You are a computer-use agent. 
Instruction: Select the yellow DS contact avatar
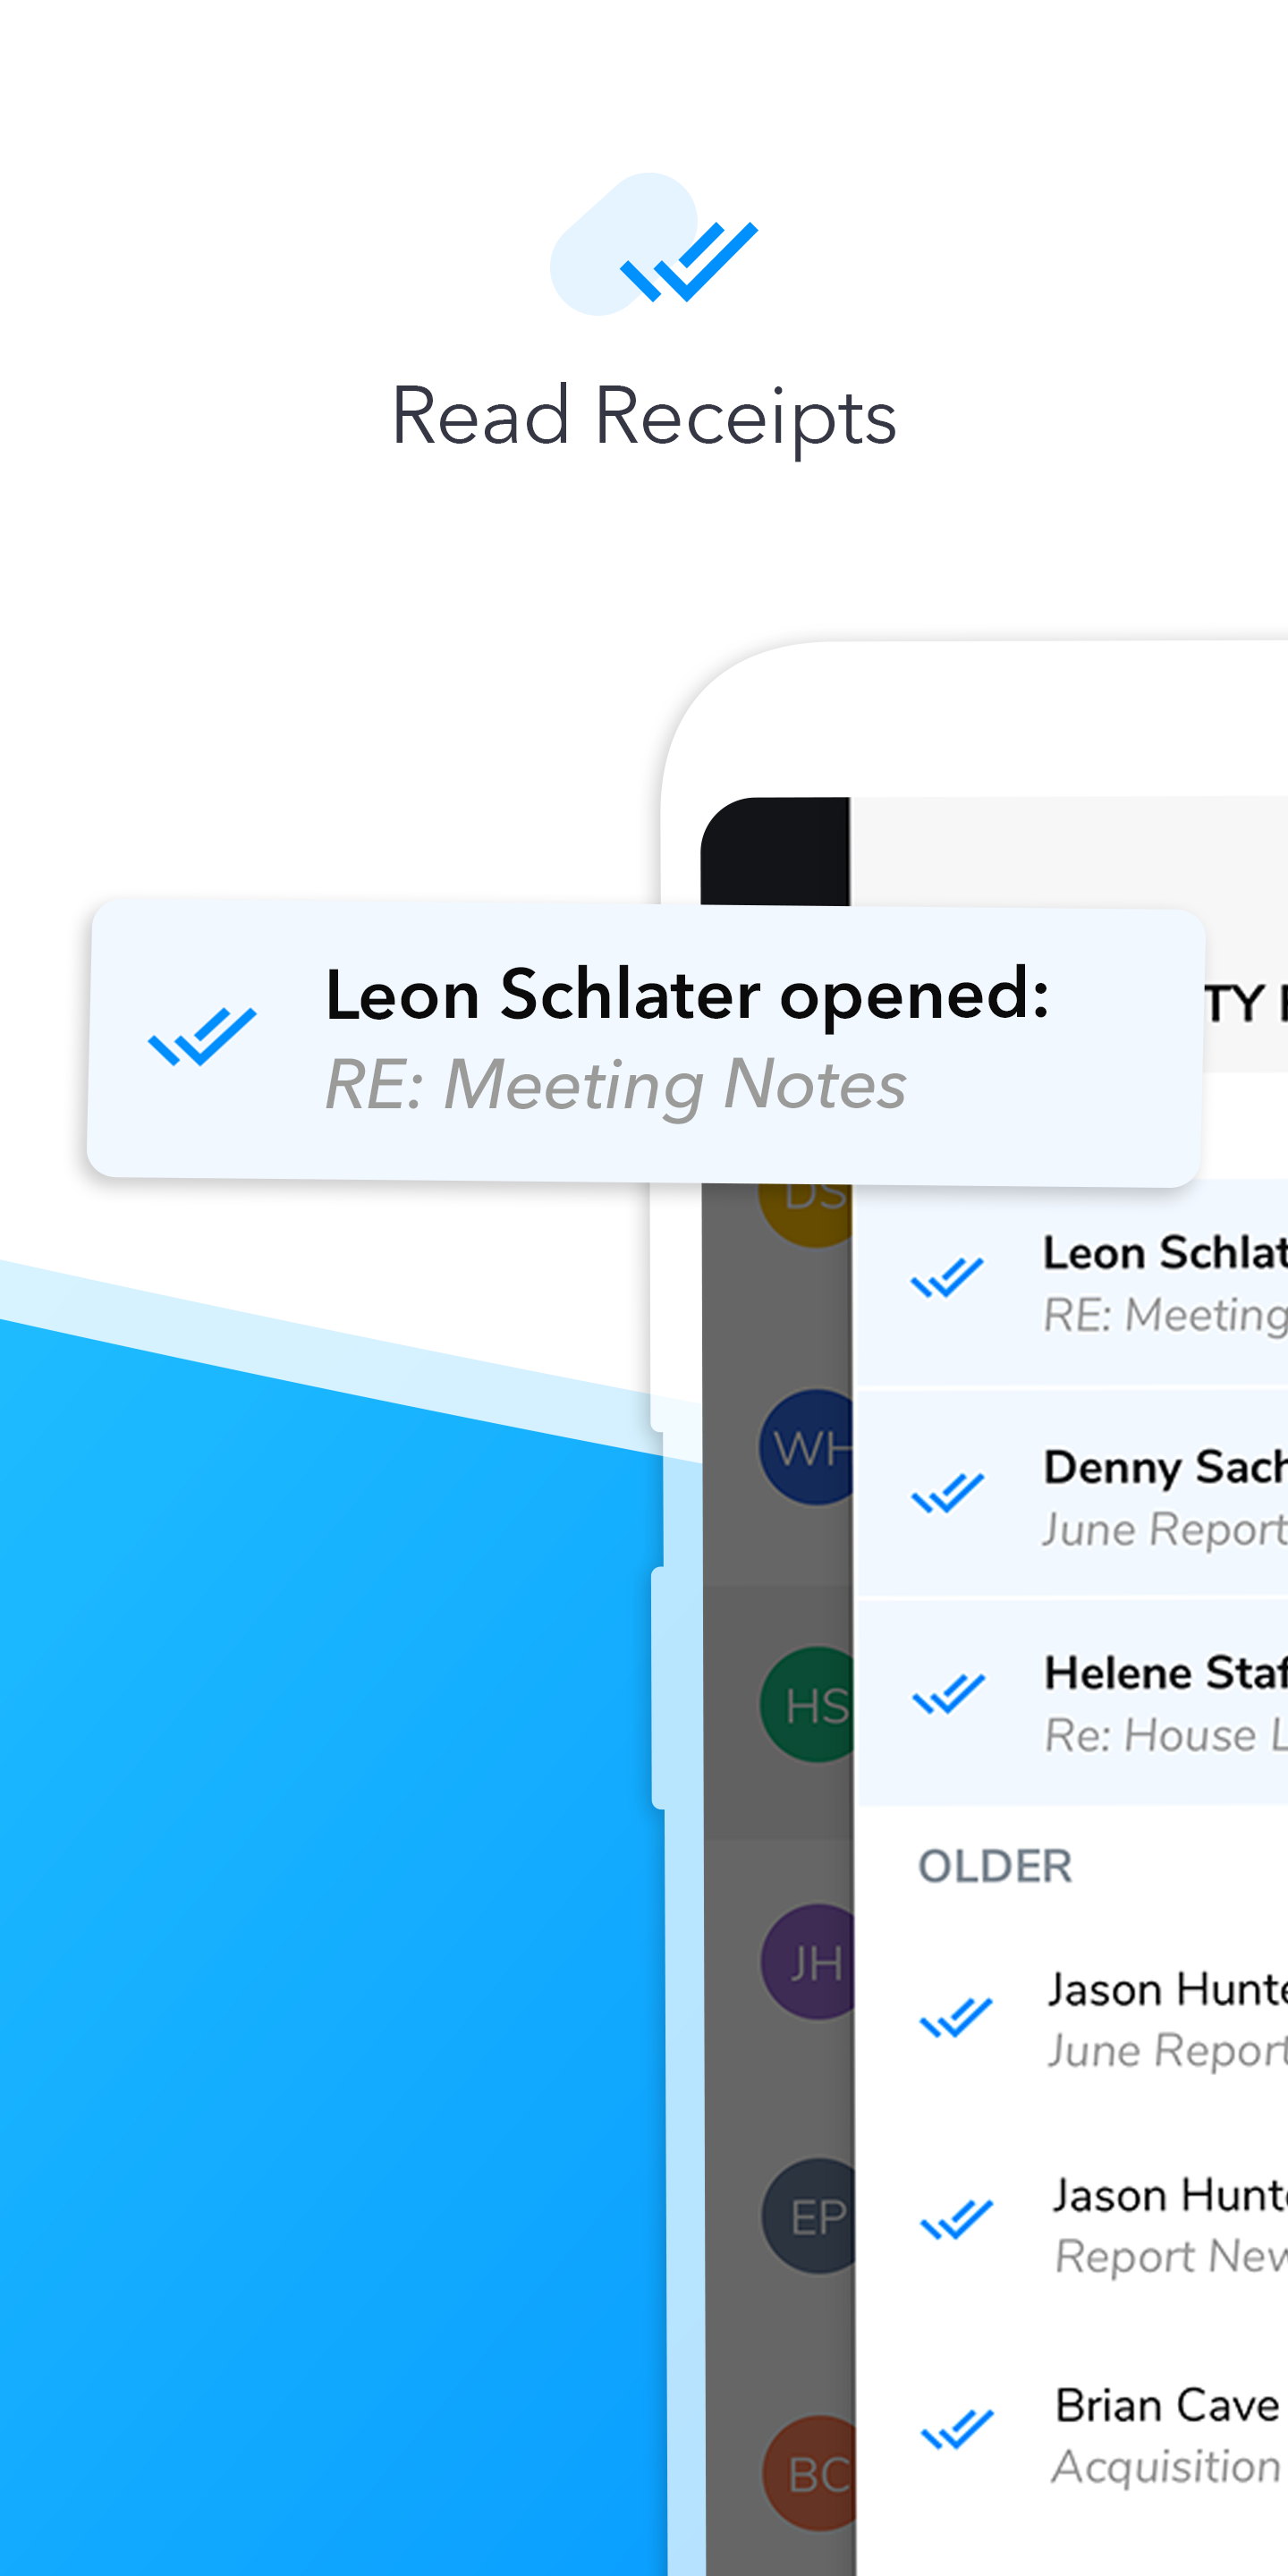pos(806,1214)
